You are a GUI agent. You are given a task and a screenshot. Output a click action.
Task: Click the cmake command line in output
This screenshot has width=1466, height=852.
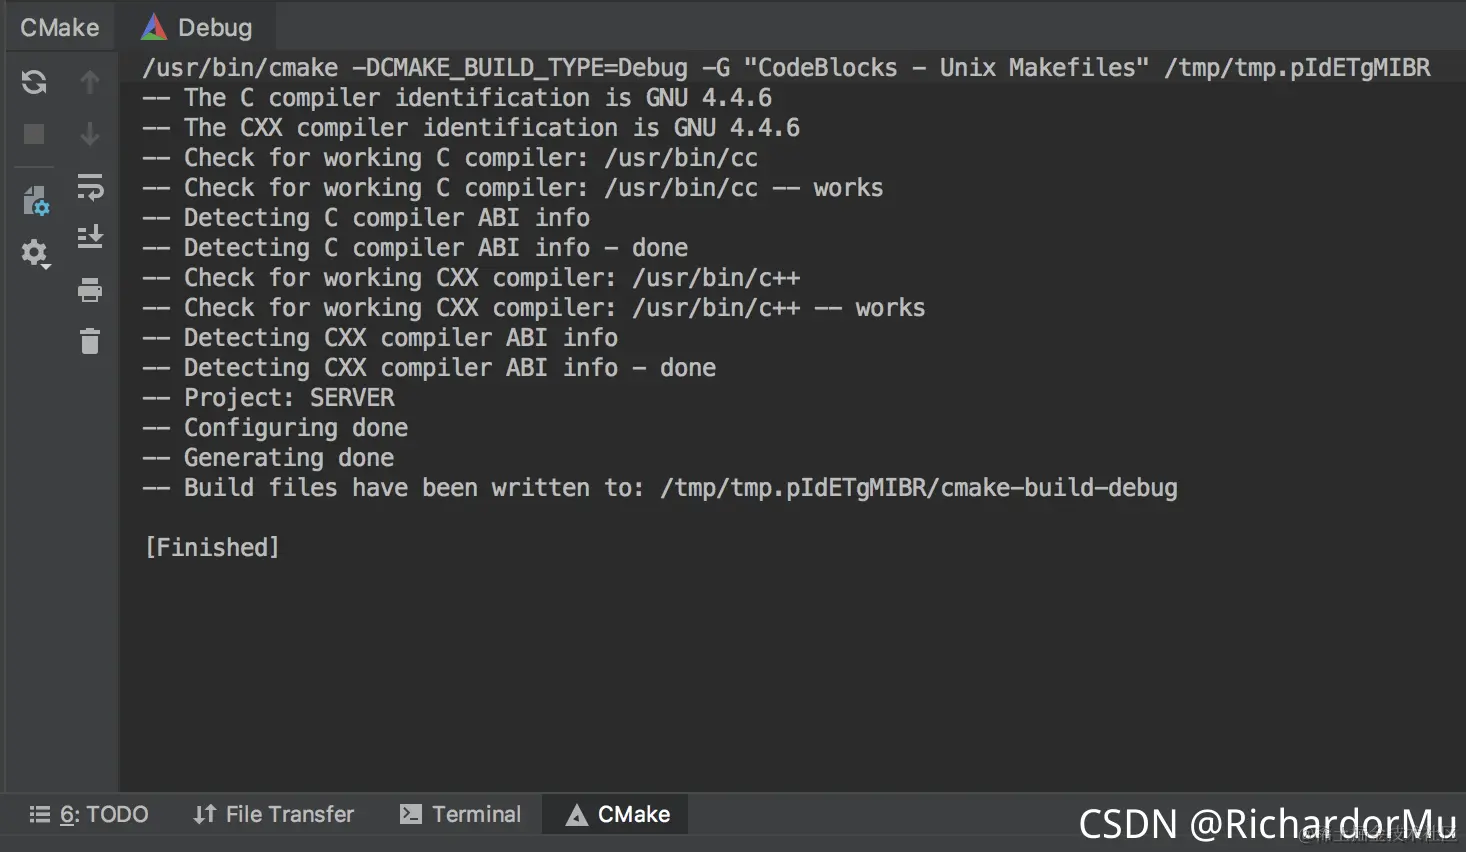[x=786, y=68]
